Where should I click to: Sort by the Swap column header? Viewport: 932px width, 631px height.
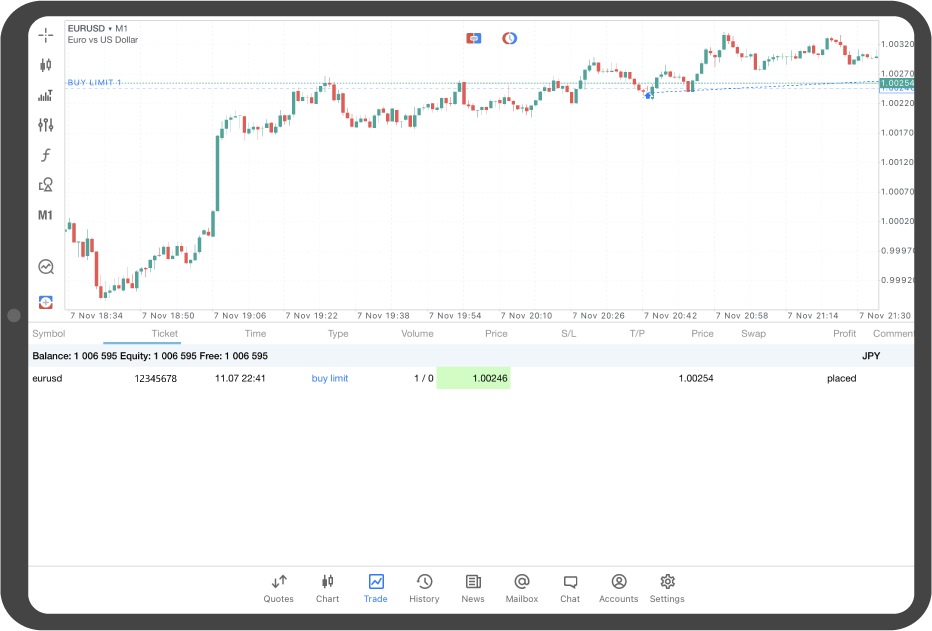click(x=754, y=334)
